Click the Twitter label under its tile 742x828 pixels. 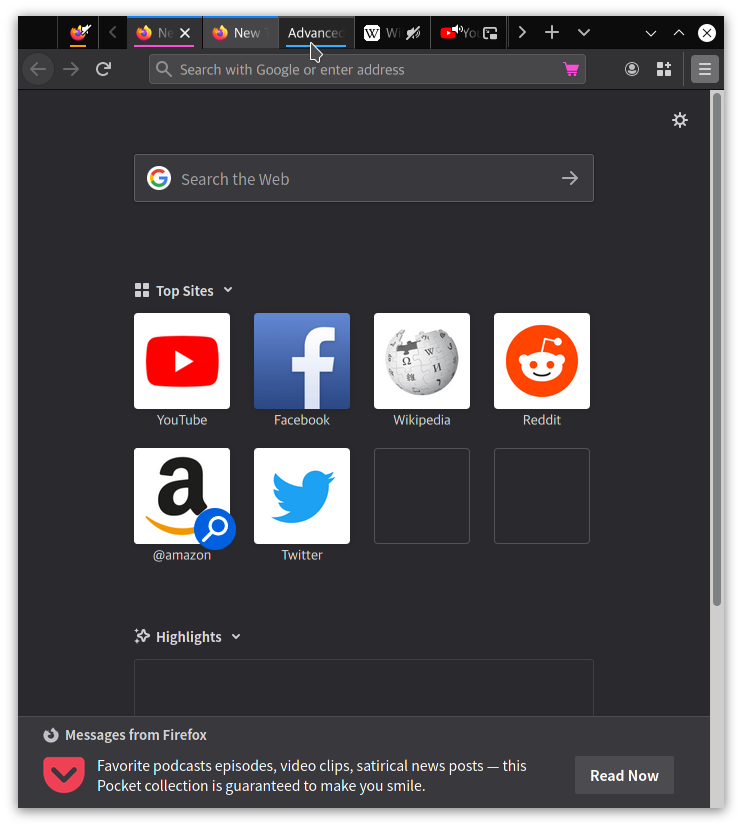[x=302, y=555]
